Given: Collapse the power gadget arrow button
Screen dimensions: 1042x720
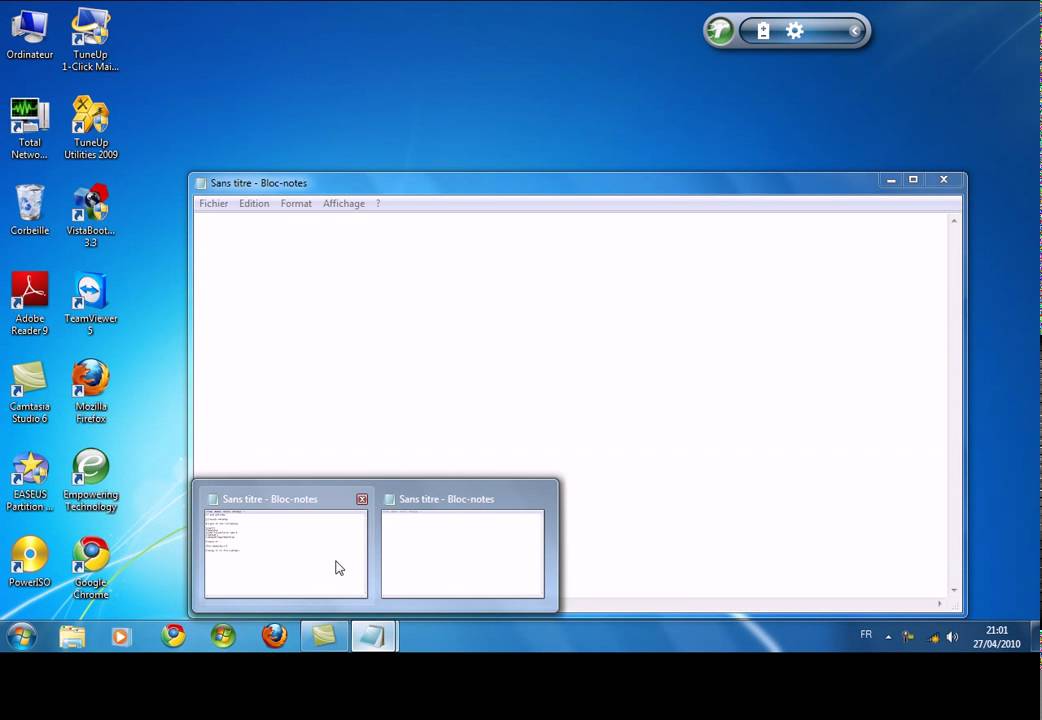Looking at the screenshot, I should click(x=855, y=31).
